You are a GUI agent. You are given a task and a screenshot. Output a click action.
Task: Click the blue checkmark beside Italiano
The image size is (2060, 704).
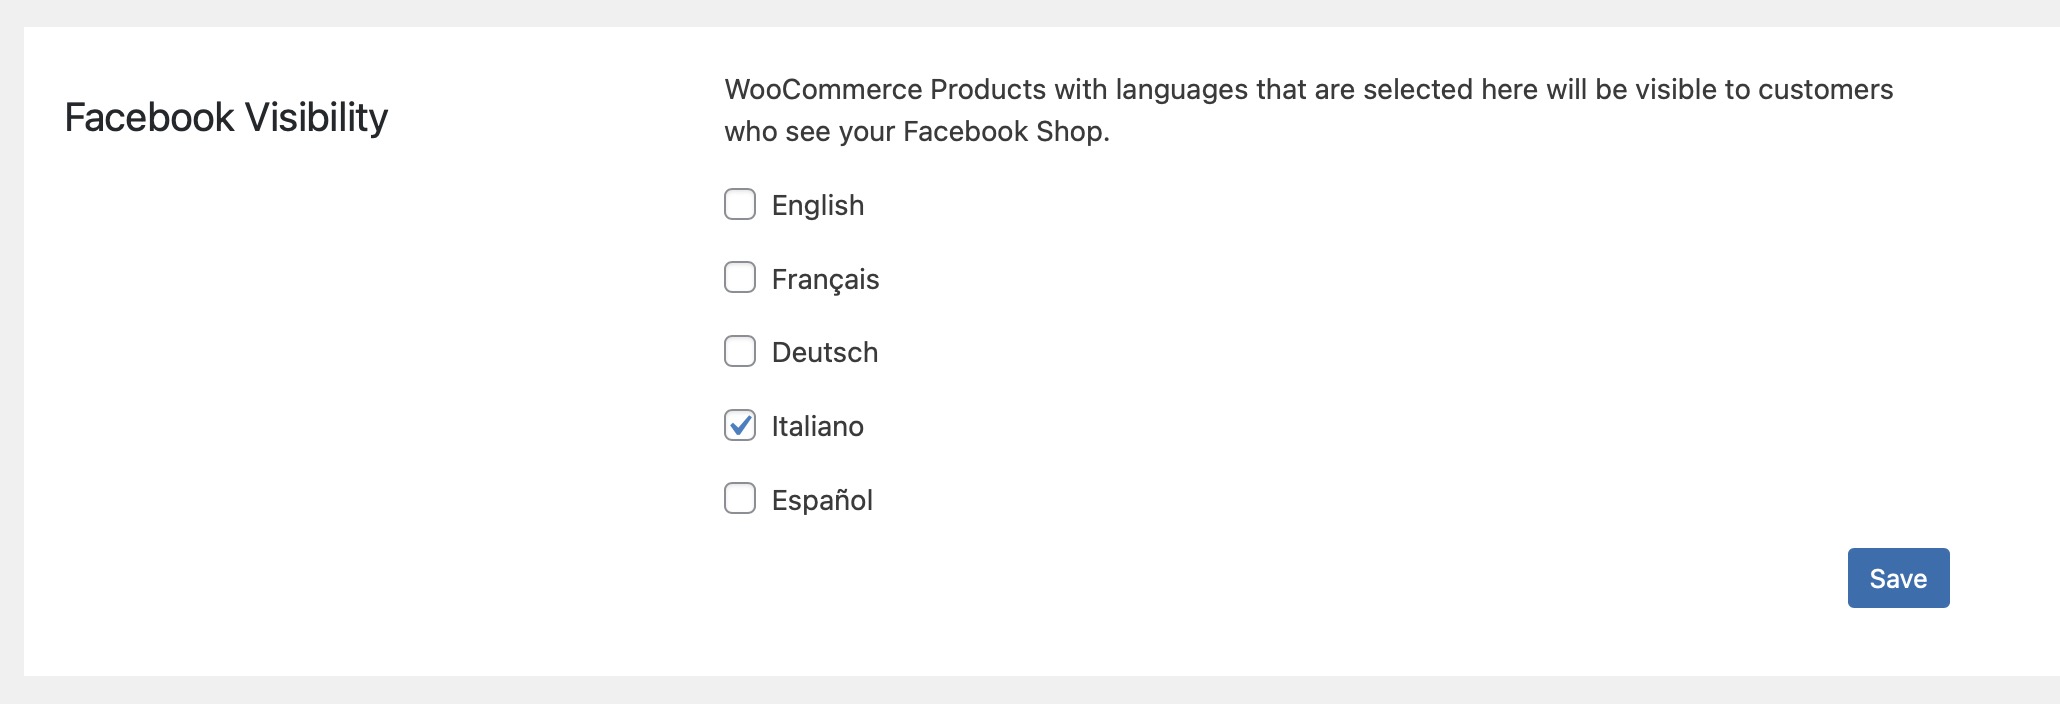pyautogui.click(x=740, y=425)
